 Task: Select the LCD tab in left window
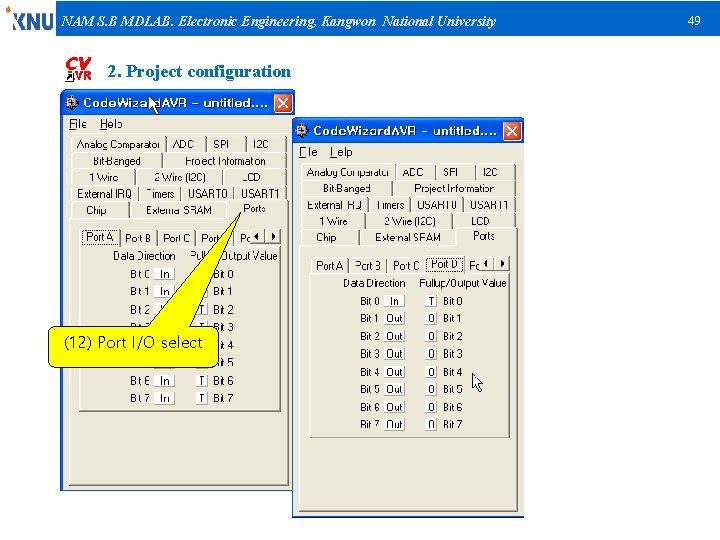point(252,177)
